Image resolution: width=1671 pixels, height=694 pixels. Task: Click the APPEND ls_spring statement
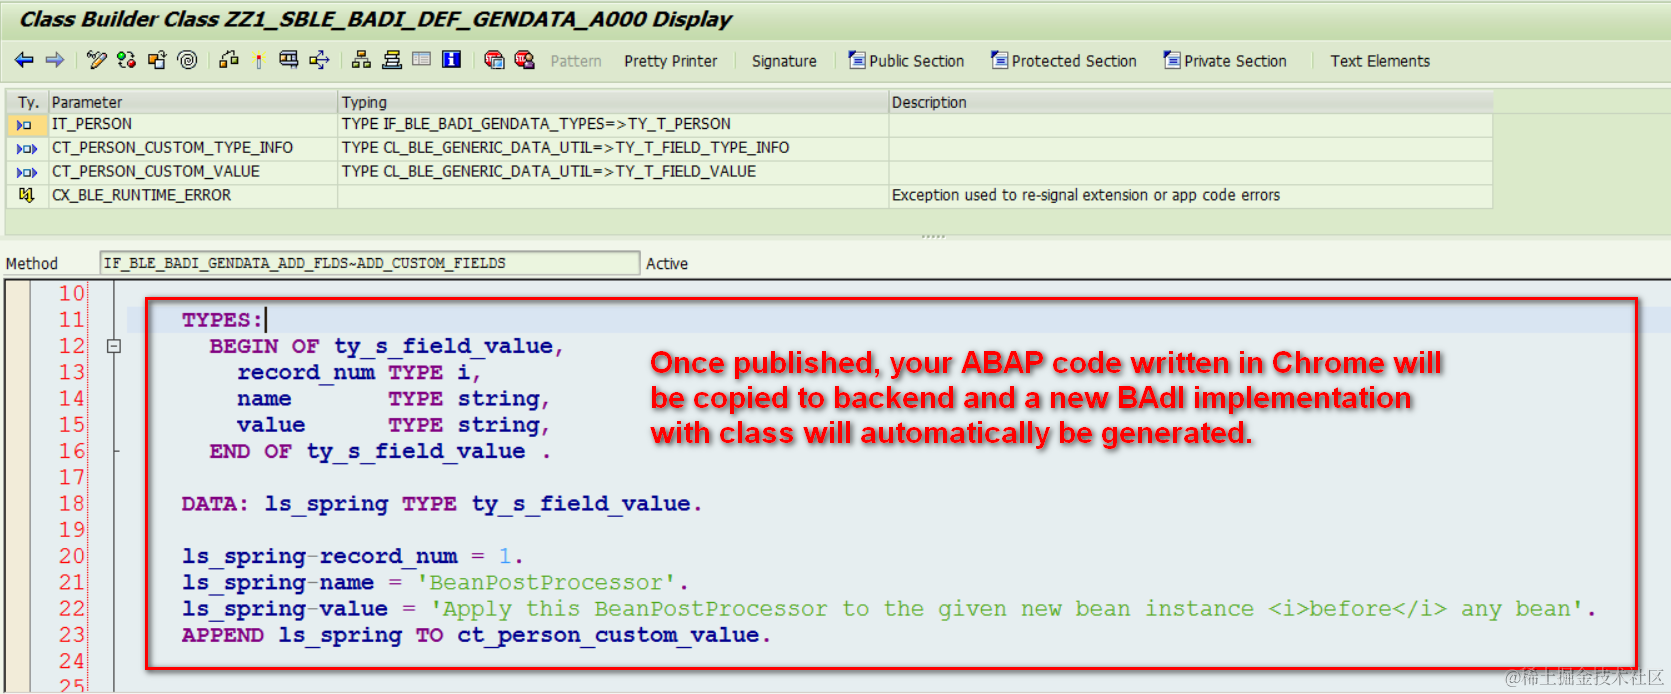pyautogui.click(x=476, y=635)
